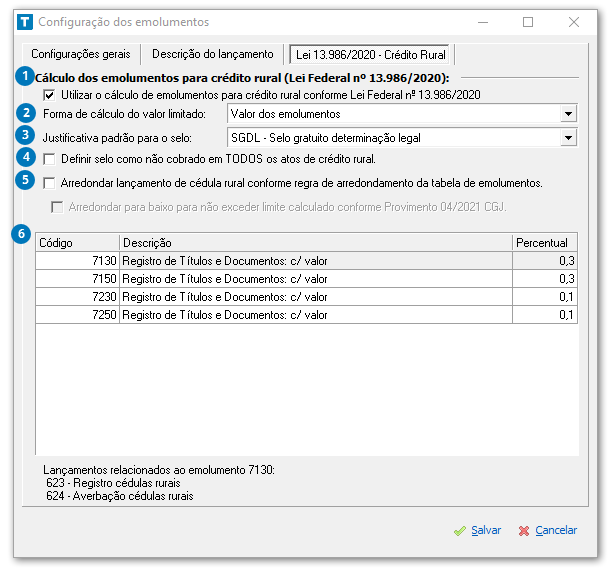Select row with code 7150
Image resolution: width=611 pixels, height=571 pixels.
[x=306, y=279]
